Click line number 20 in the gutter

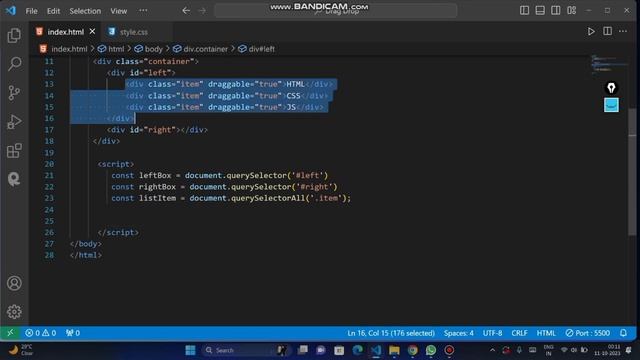pos(49,164)
